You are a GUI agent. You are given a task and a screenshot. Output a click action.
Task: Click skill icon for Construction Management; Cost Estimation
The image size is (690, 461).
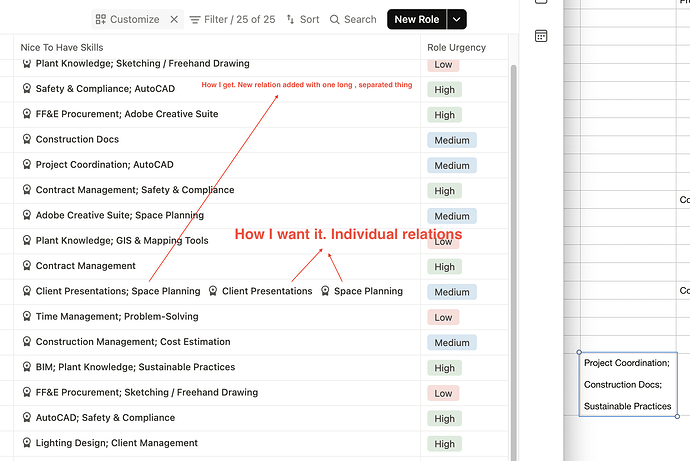point(27,341)
